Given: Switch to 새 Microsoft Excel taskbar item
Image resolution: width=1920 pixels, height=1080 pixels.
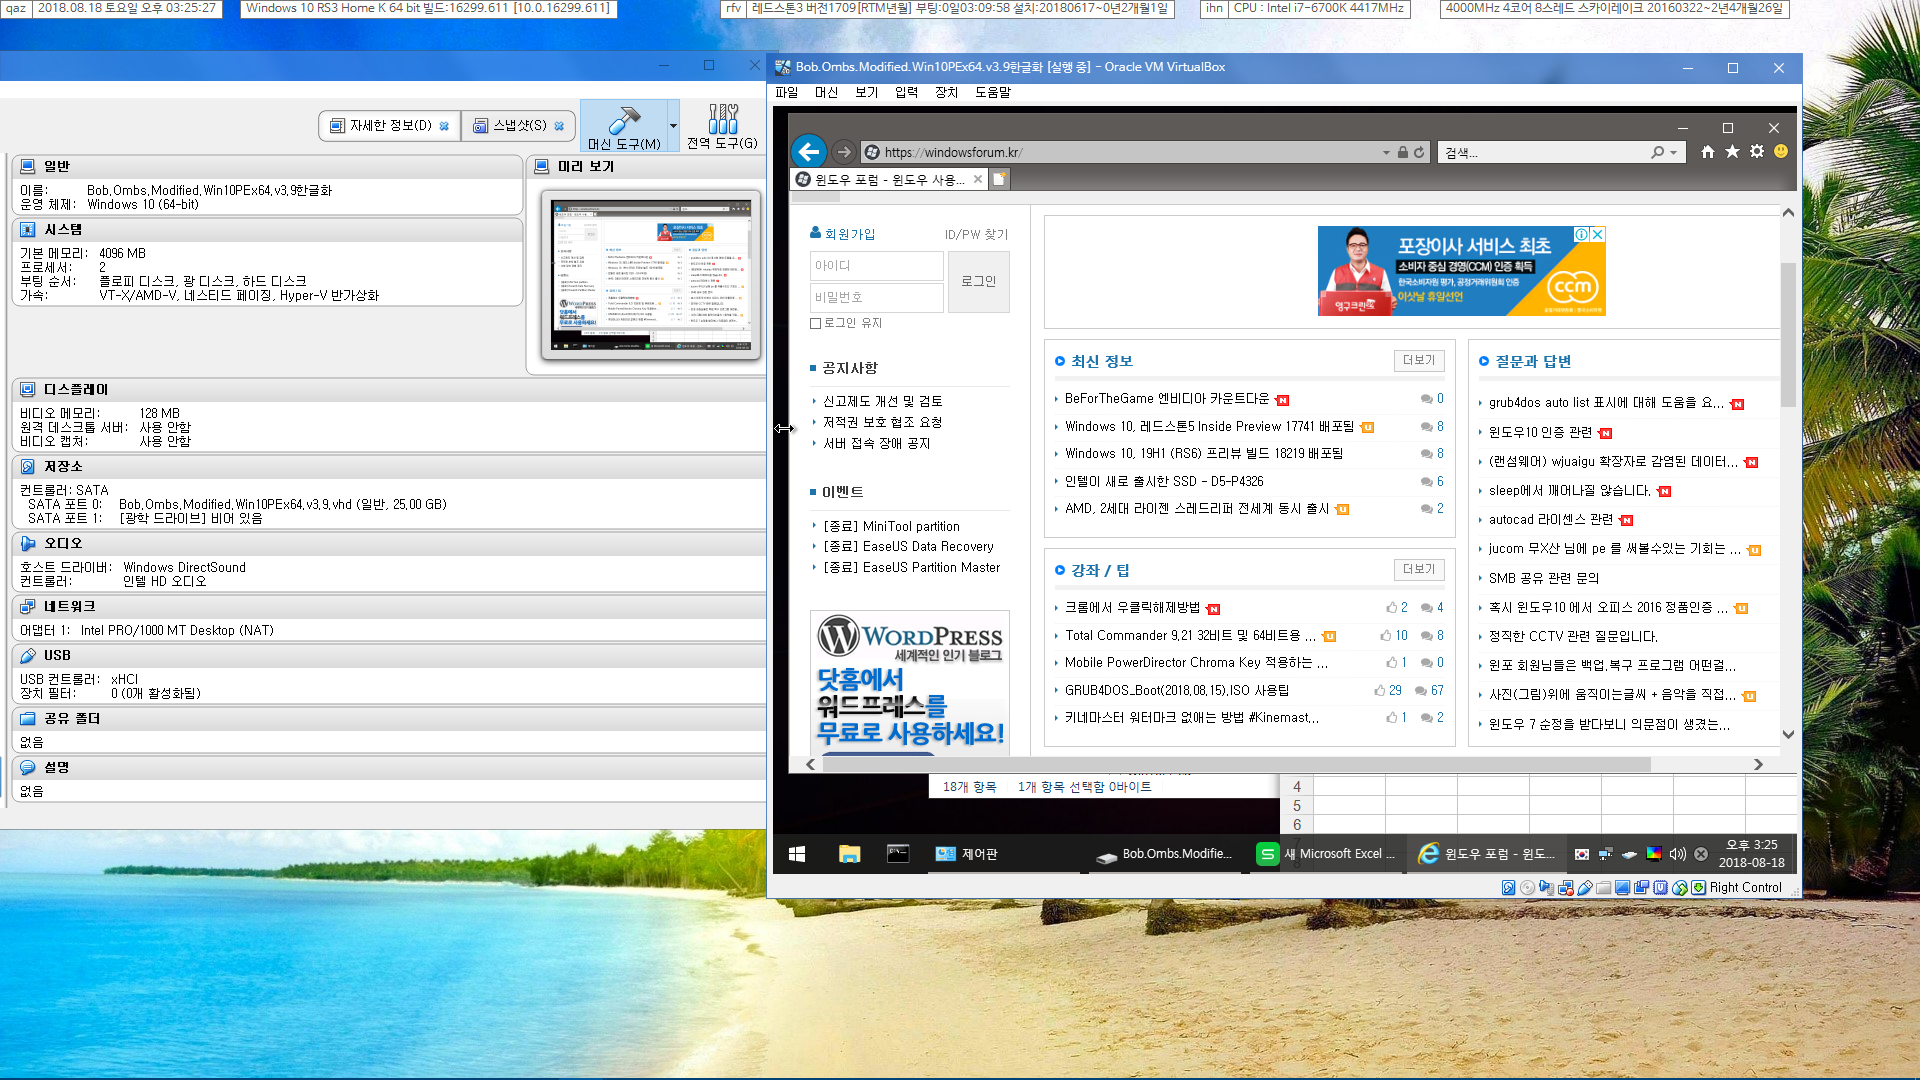Looking at the screenshot, I should pyautogui.click(x=1327, y=854).
